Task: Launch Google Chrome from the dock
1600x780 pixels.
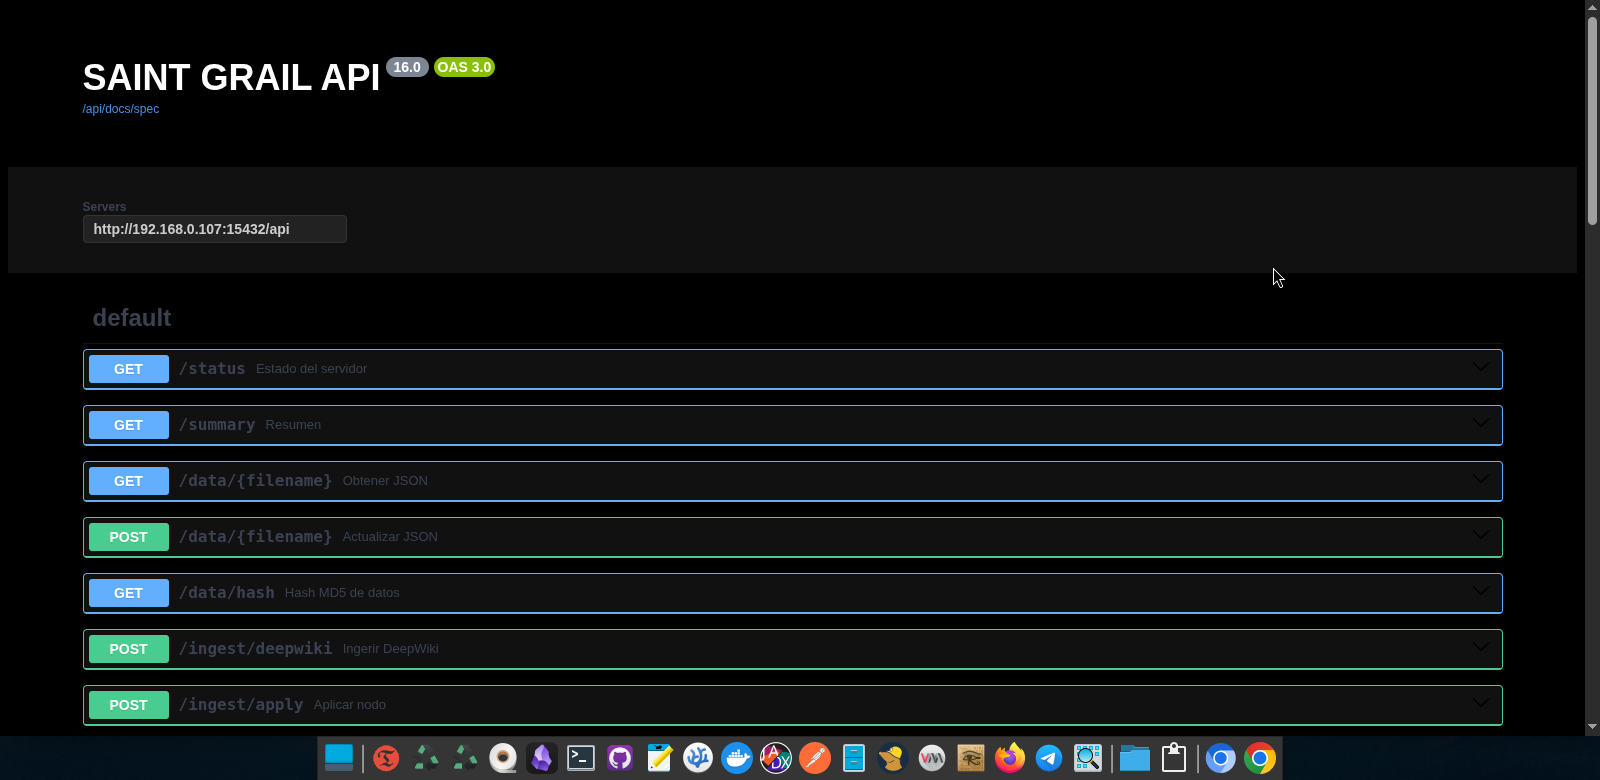Action: [1260, 758]
